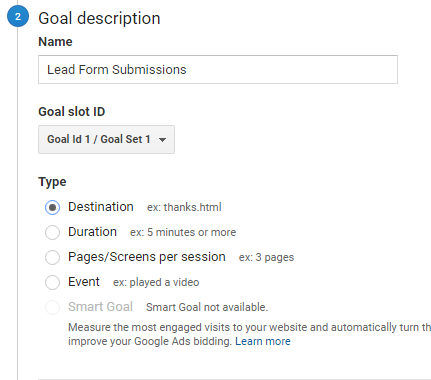Open the Goal Id 1 / Goal Set 1 dropdown

(106, 139)
